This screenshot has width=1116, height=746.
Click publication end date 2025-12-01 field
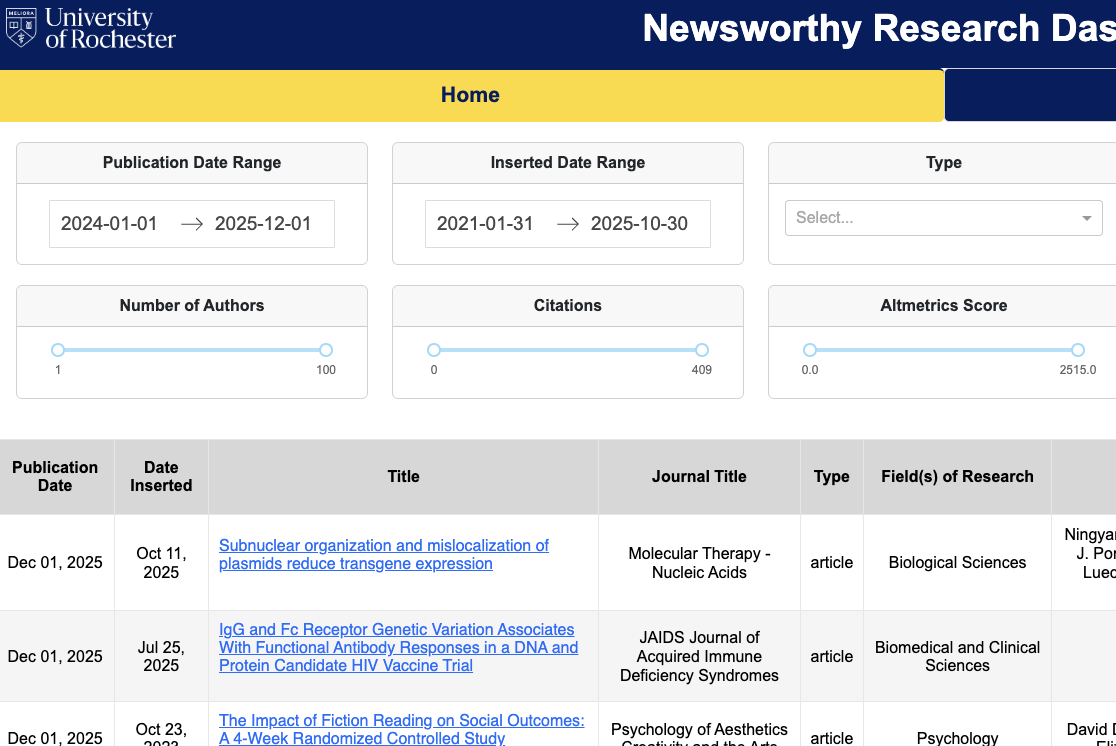(x=263, y=224)
